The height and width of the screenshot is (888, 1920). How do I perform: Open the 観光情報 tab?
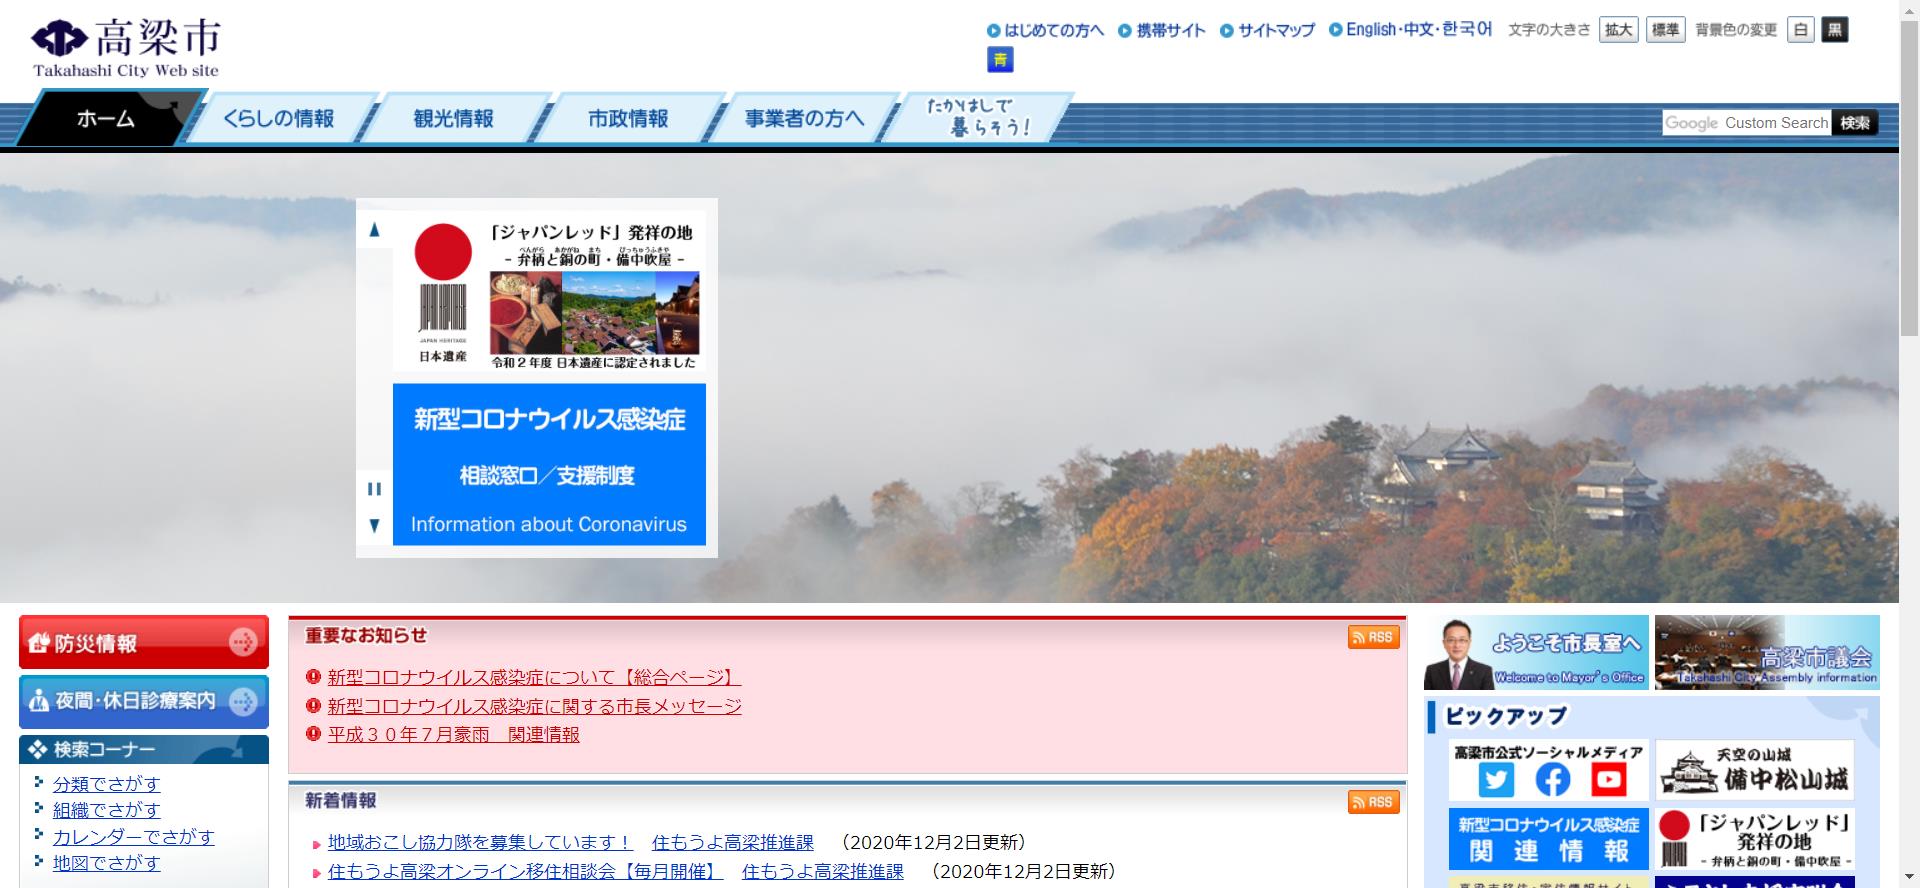click(x=454, y=118)
